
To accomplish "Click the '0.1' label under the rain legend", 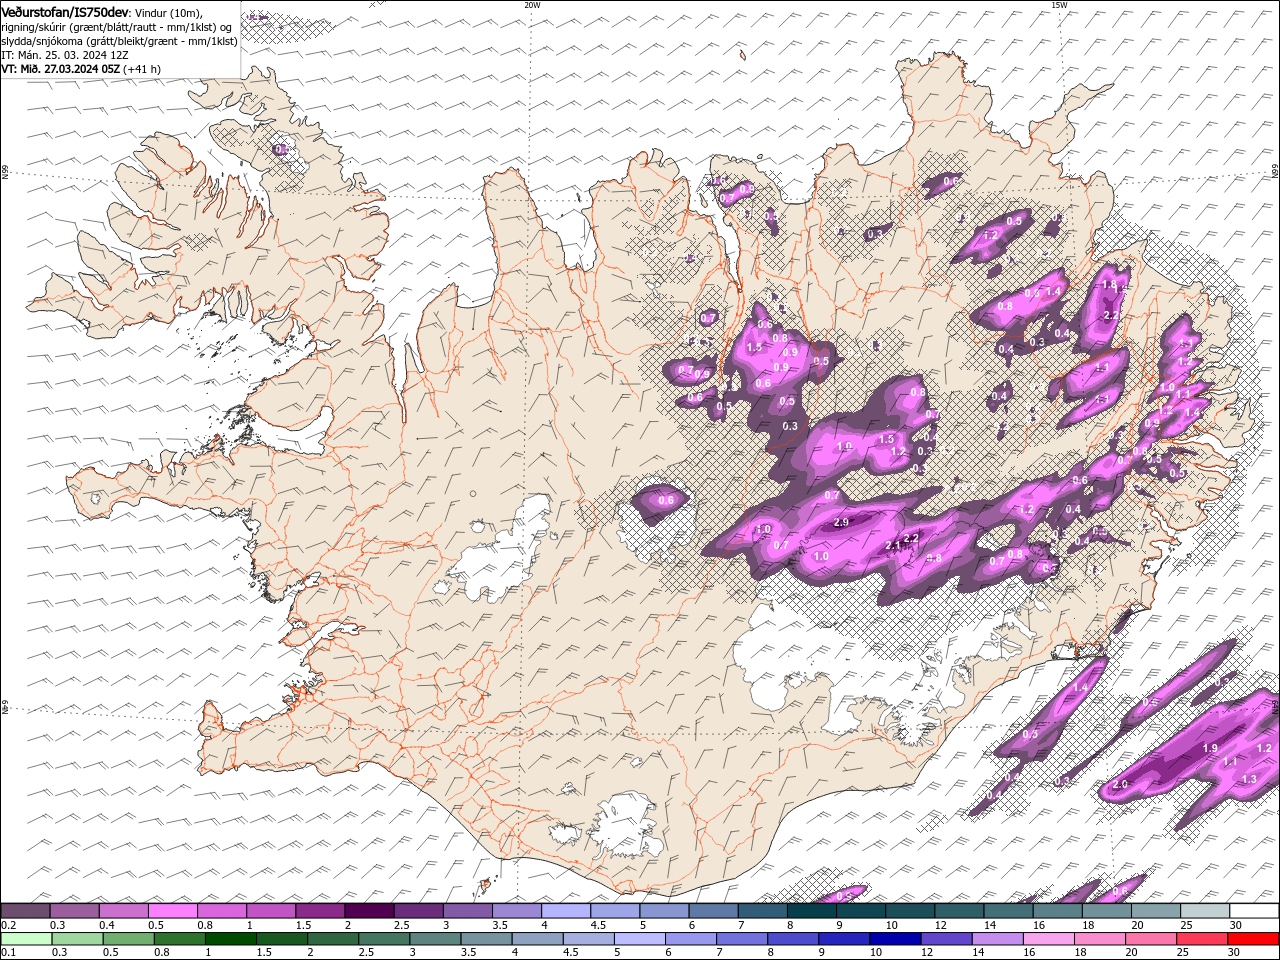I will 8,953.
